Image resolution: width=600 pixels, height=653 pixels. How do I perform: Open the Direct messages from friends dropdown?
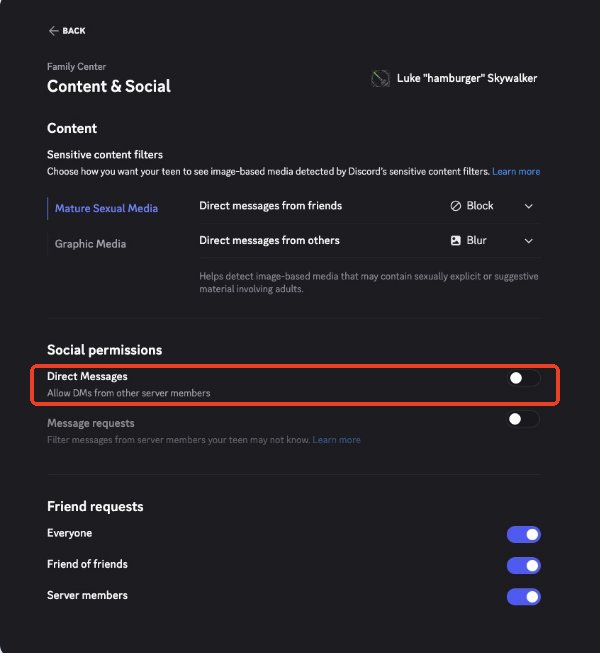tap(492, 206)
